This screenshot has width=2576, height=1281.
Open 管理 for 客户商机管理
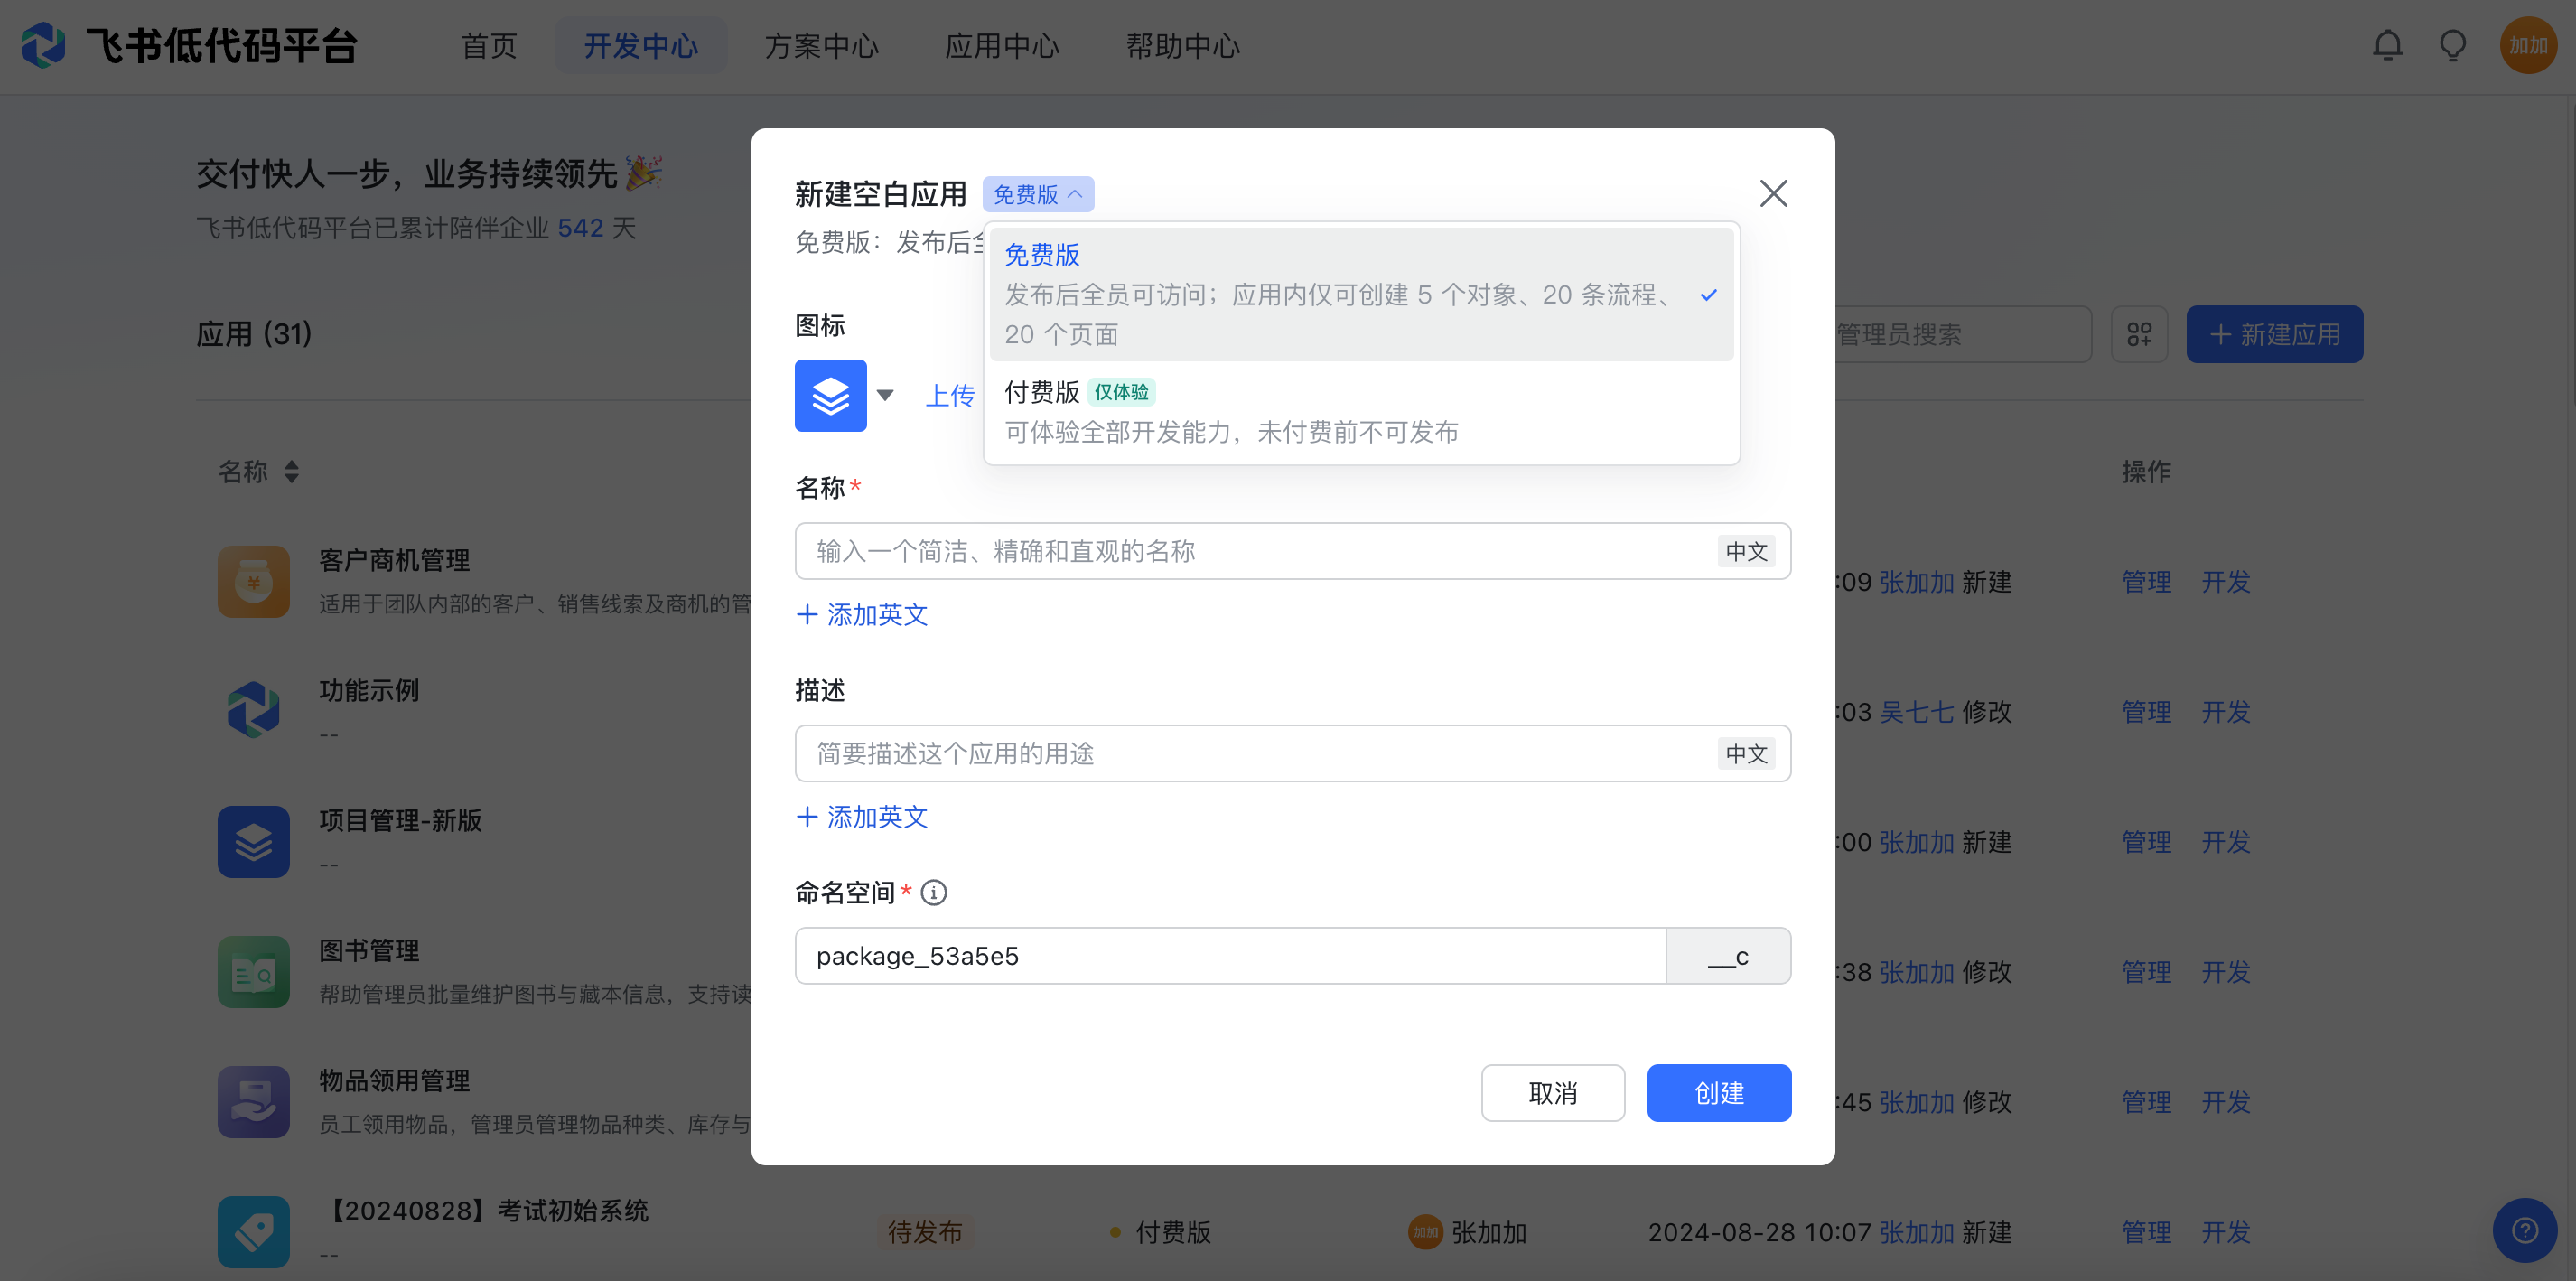2146,582
